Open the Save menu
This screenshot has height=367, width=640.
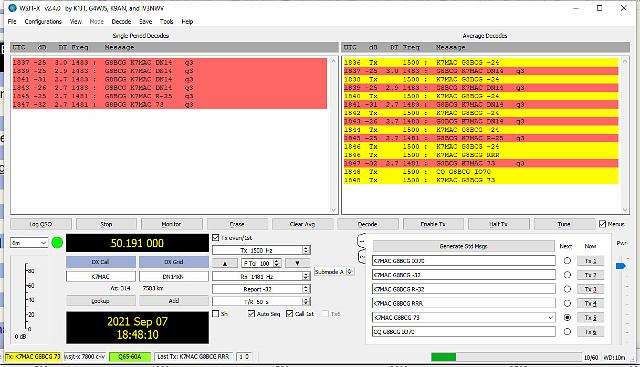click(x=146, y=22)
